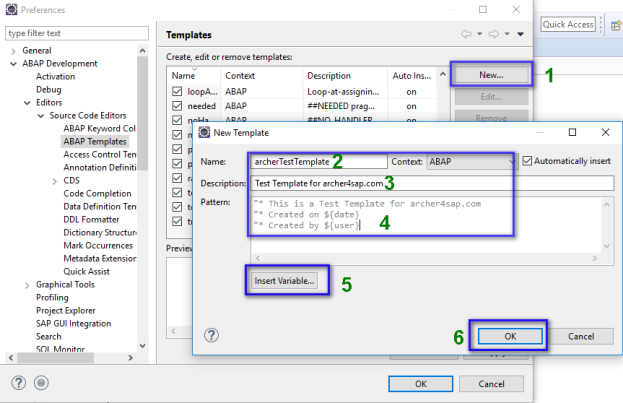Expand the General tree node
The width and height of the screenshot is (623, 403).
point(14,51)
